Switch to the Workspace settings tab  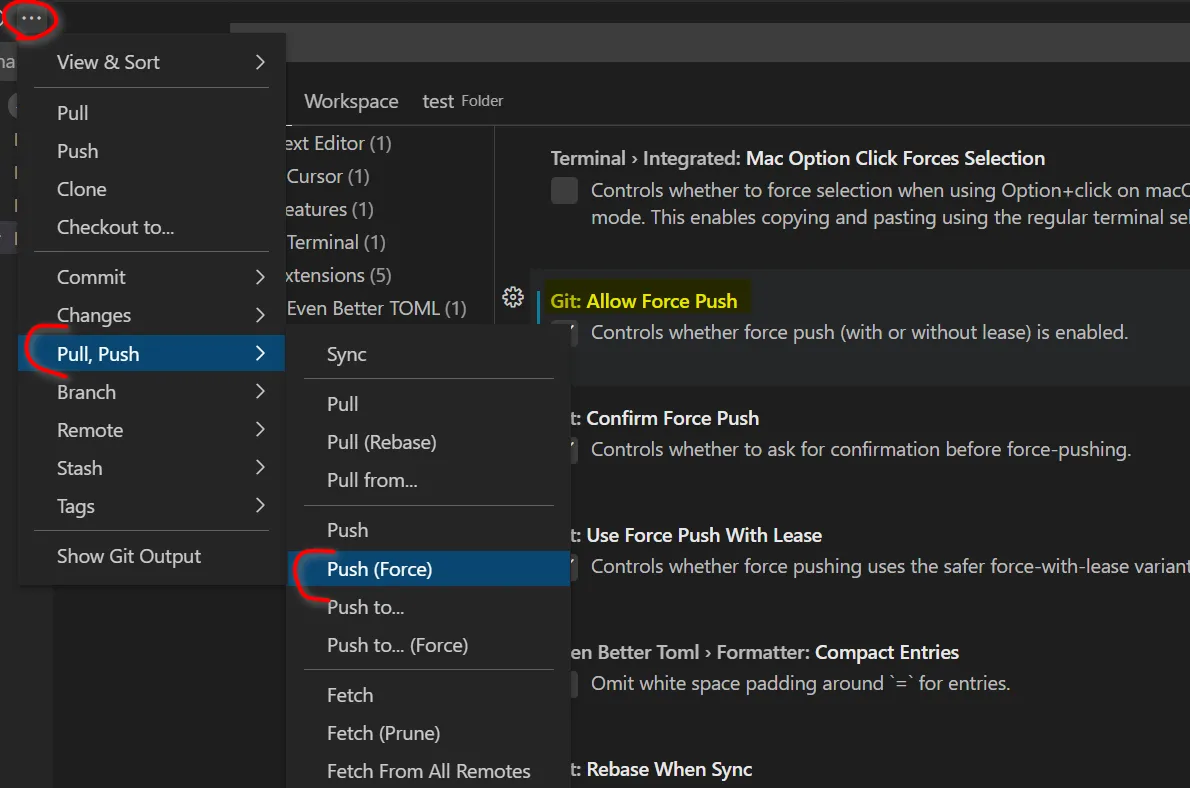point(351,101)
